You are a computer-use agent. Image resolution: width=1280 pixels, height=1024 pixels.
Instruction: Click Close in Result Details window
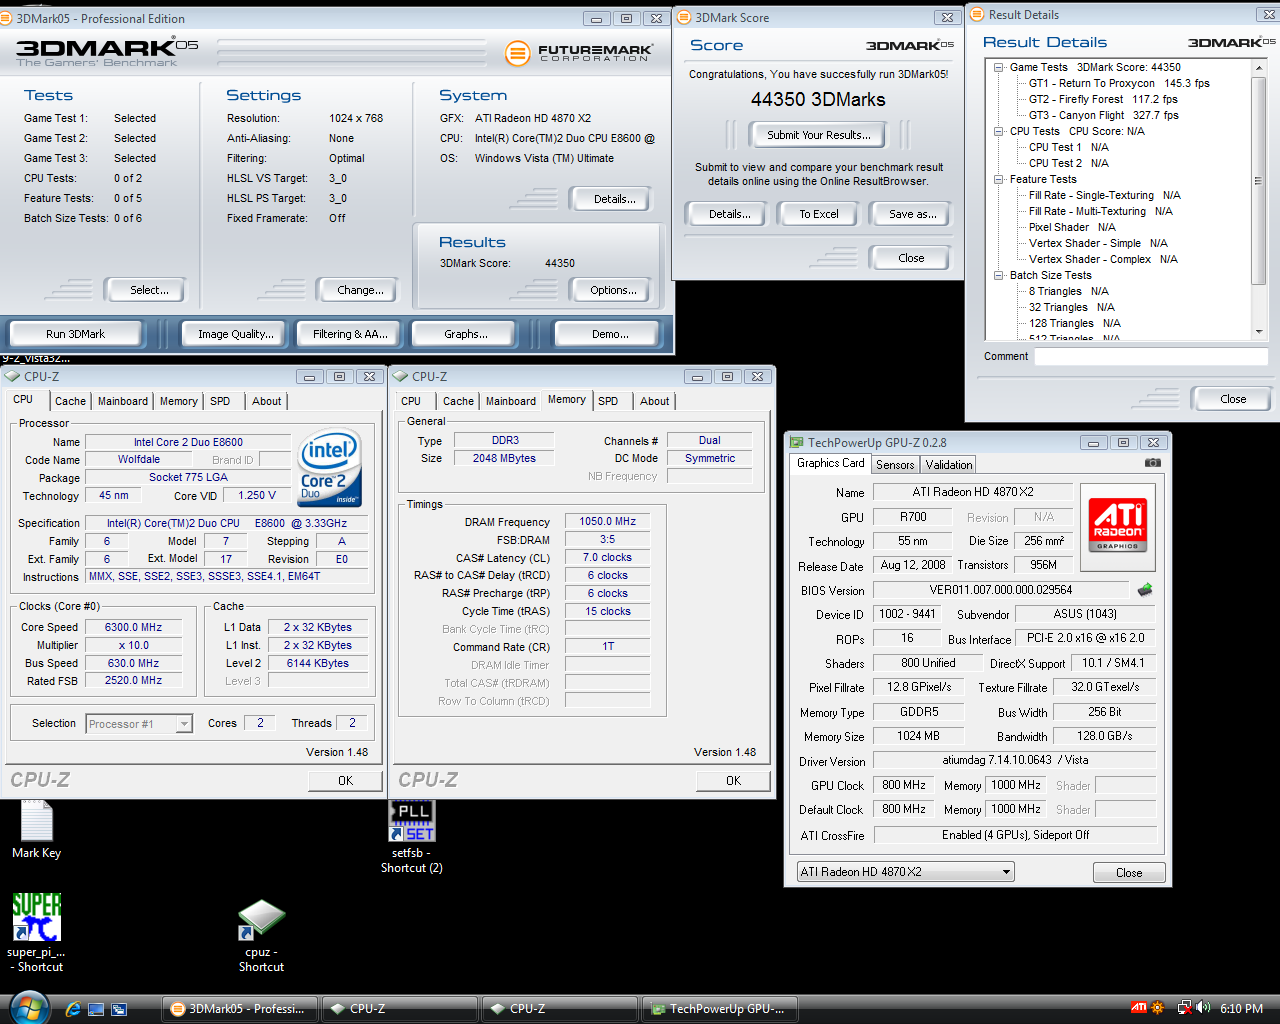point(1233,399)
